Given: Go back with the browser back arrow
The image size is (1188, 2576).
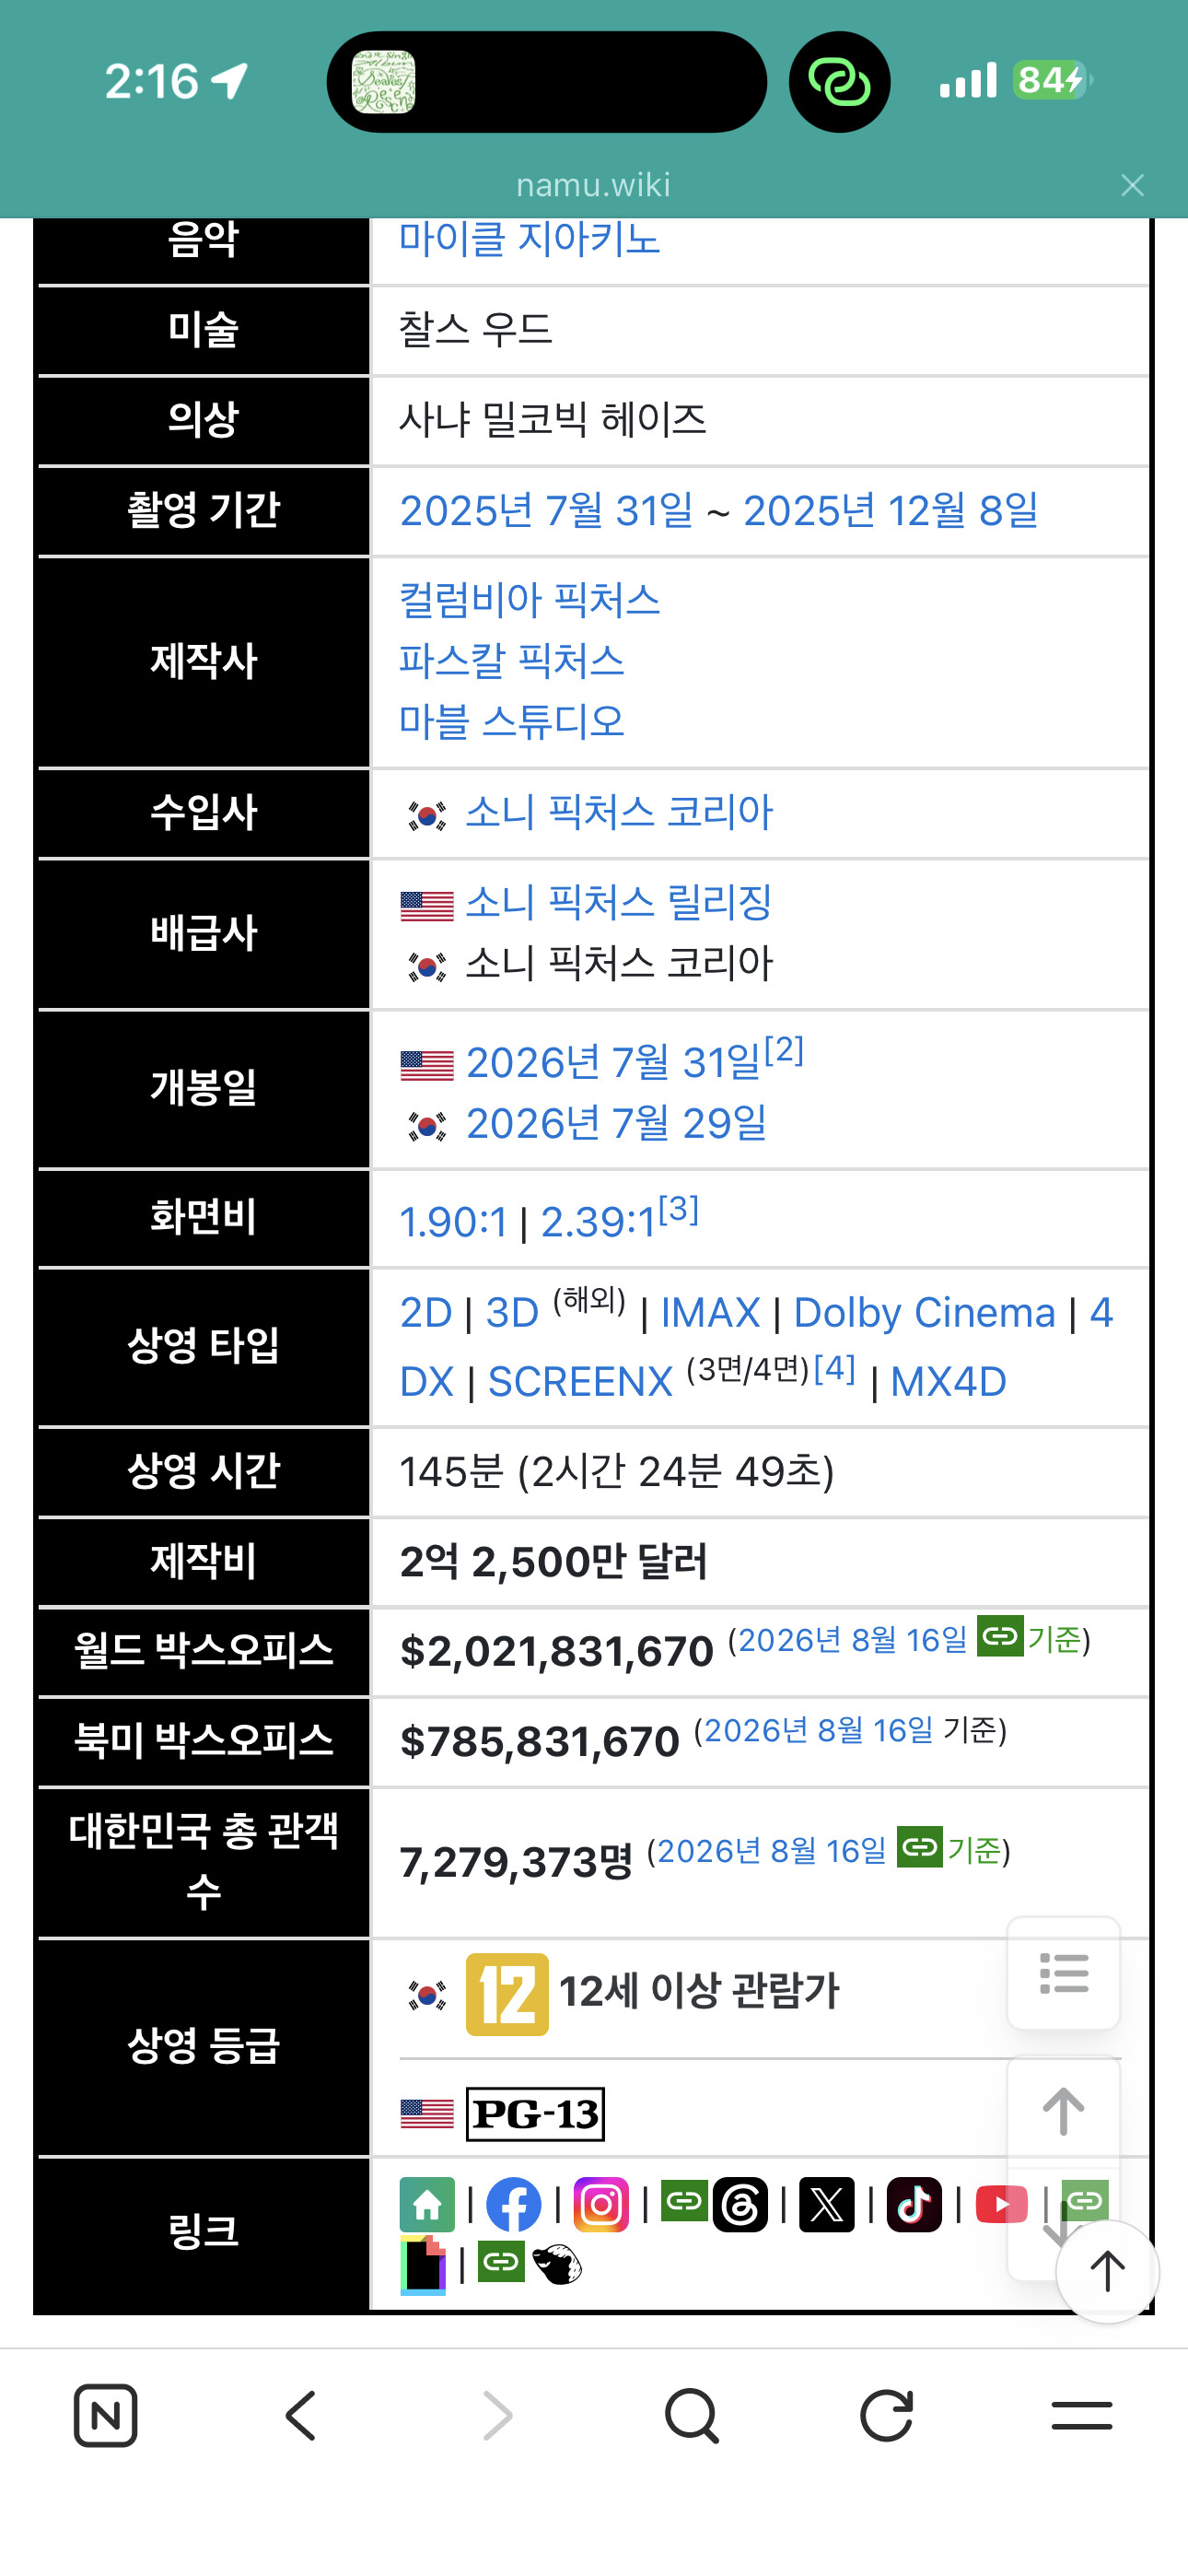Looking at the screenshot, I should click(x=301, y=2416).
